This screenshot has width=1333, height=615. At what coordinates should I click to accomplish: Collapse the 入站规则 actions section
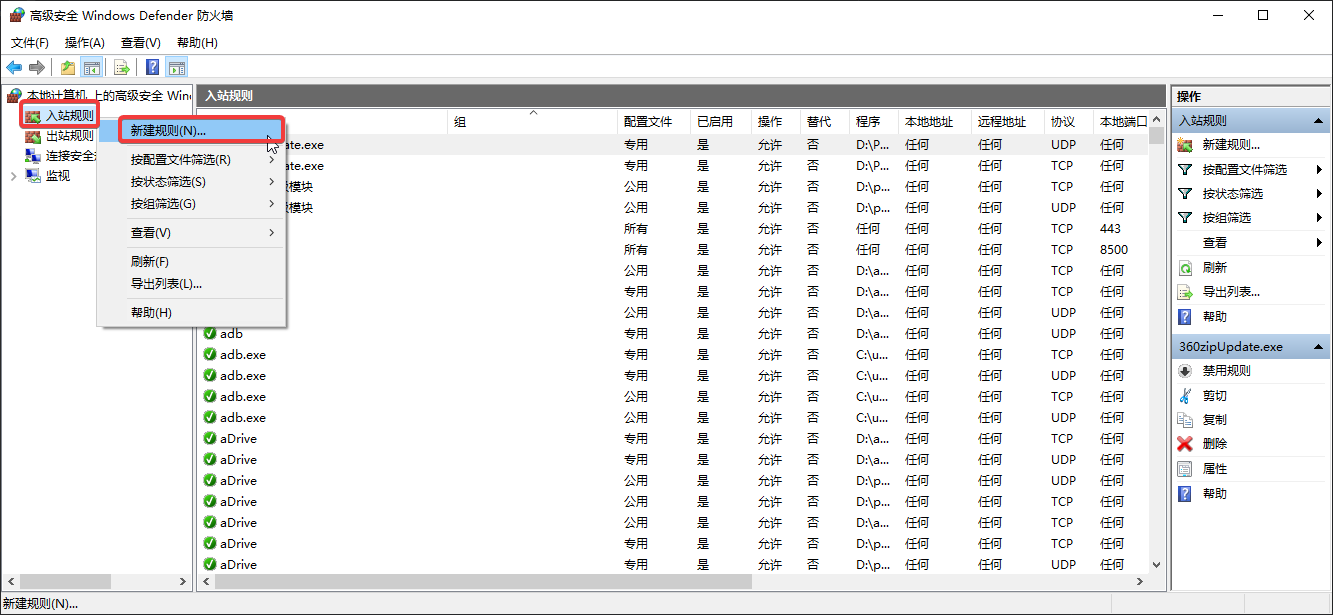coord(1320,120)
